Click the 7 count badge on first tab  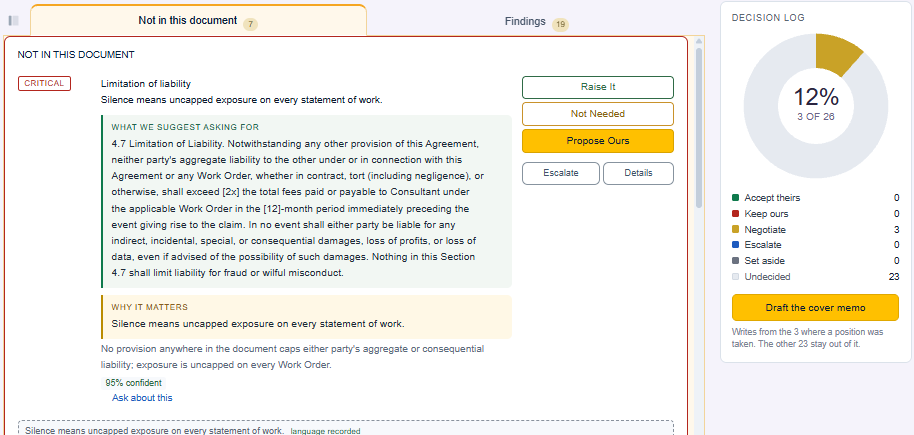coord(250,24)
